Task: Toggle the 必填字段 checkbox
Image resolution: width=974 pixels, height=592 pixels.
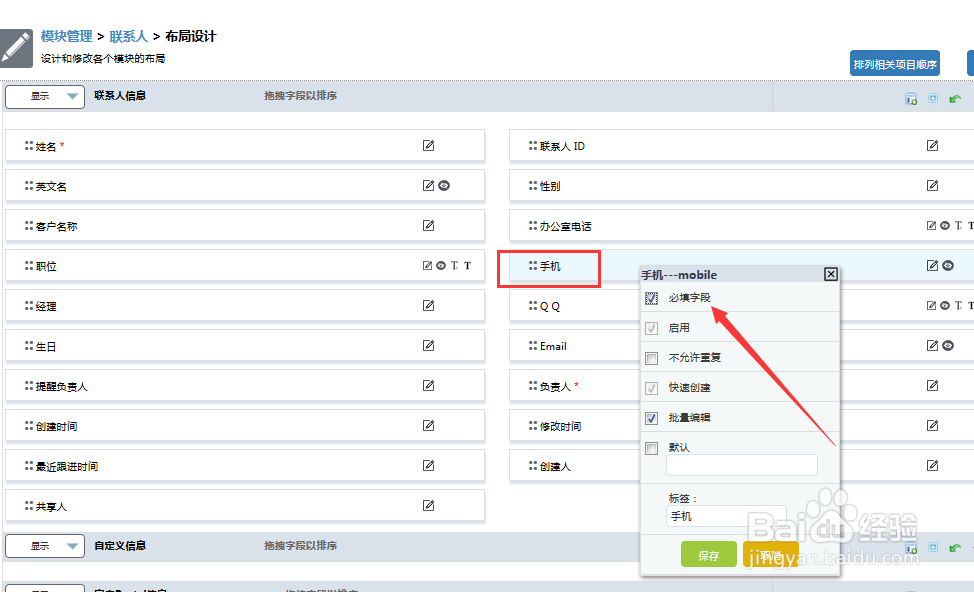Action: pos(652,299)
